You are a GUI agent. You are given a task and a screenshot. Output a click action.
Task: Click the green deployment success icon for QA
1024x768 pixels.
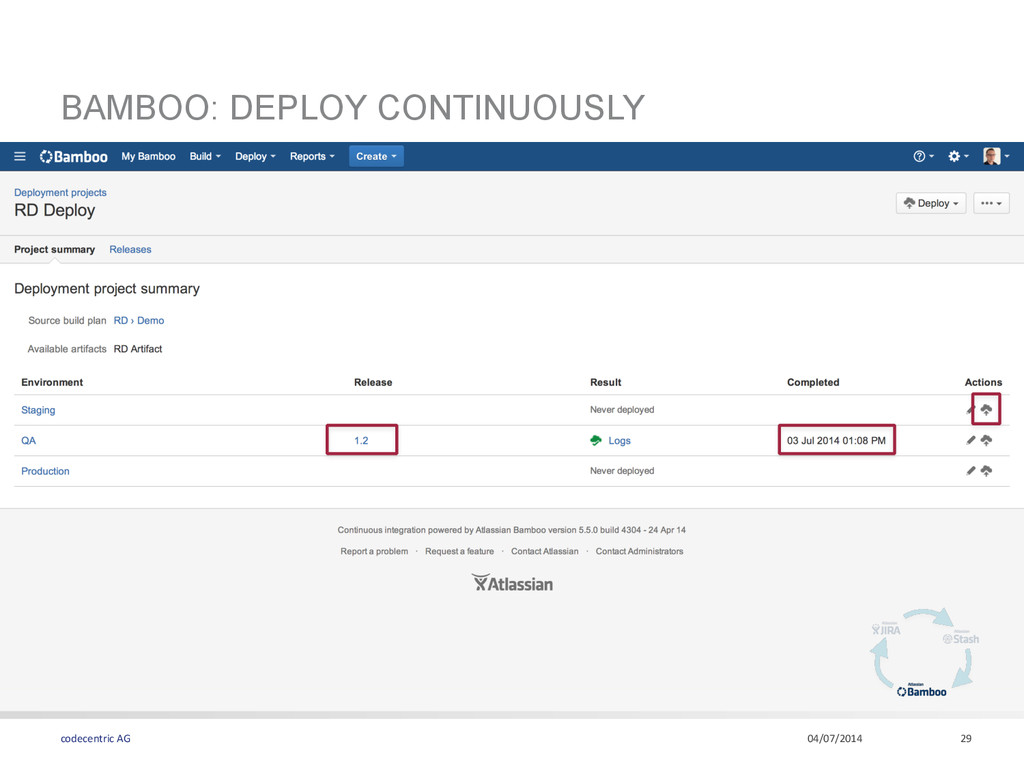click(x=596, y=441)
